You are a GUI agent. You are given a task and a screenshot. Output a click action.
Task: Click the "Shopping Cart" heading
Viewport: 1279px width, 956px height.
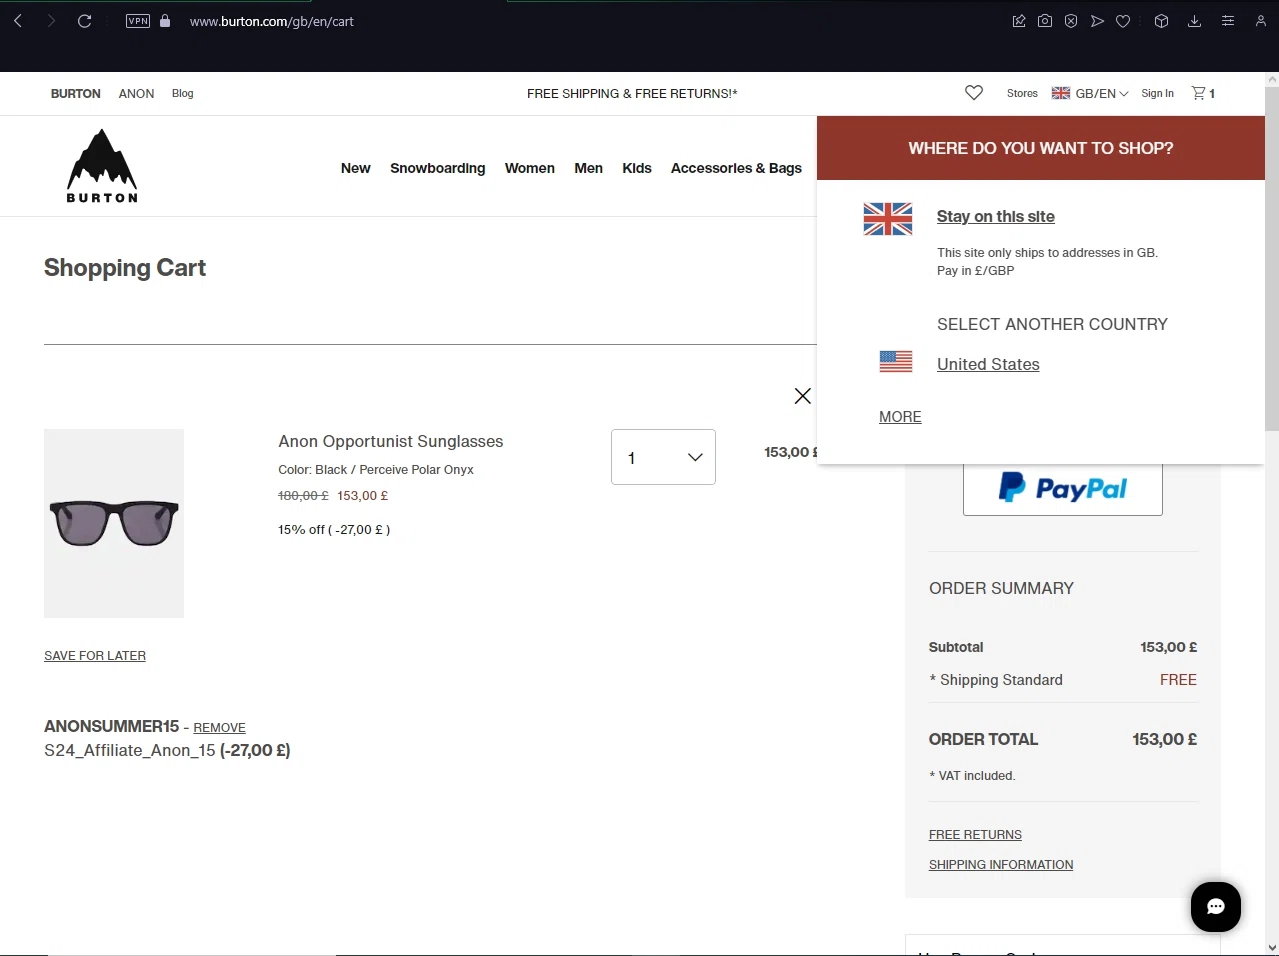pyautogui.click(x=125, y=268)
